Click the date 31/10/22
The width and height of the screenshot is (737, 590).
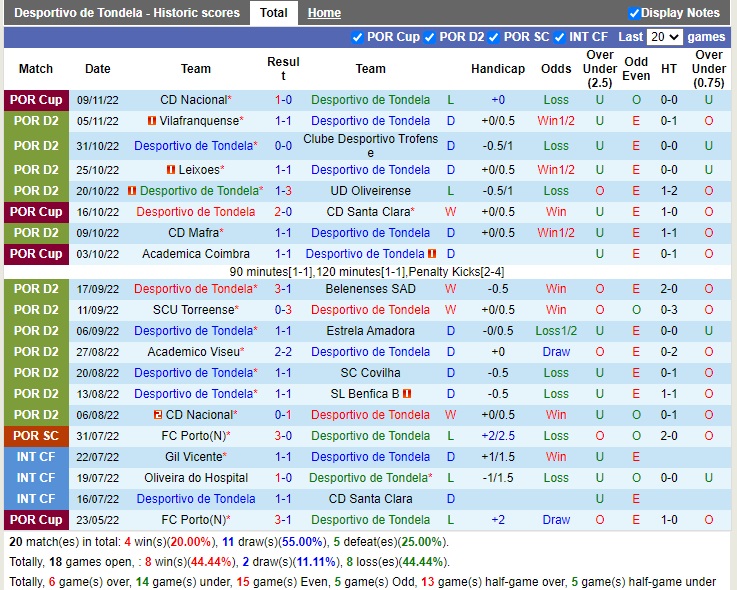[x=98, y=146]
